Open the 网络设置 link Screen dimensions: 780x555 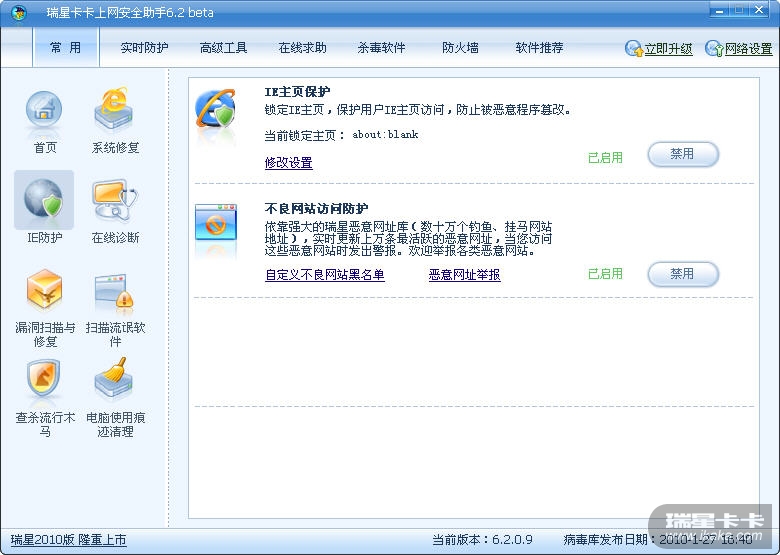point(749,49)
